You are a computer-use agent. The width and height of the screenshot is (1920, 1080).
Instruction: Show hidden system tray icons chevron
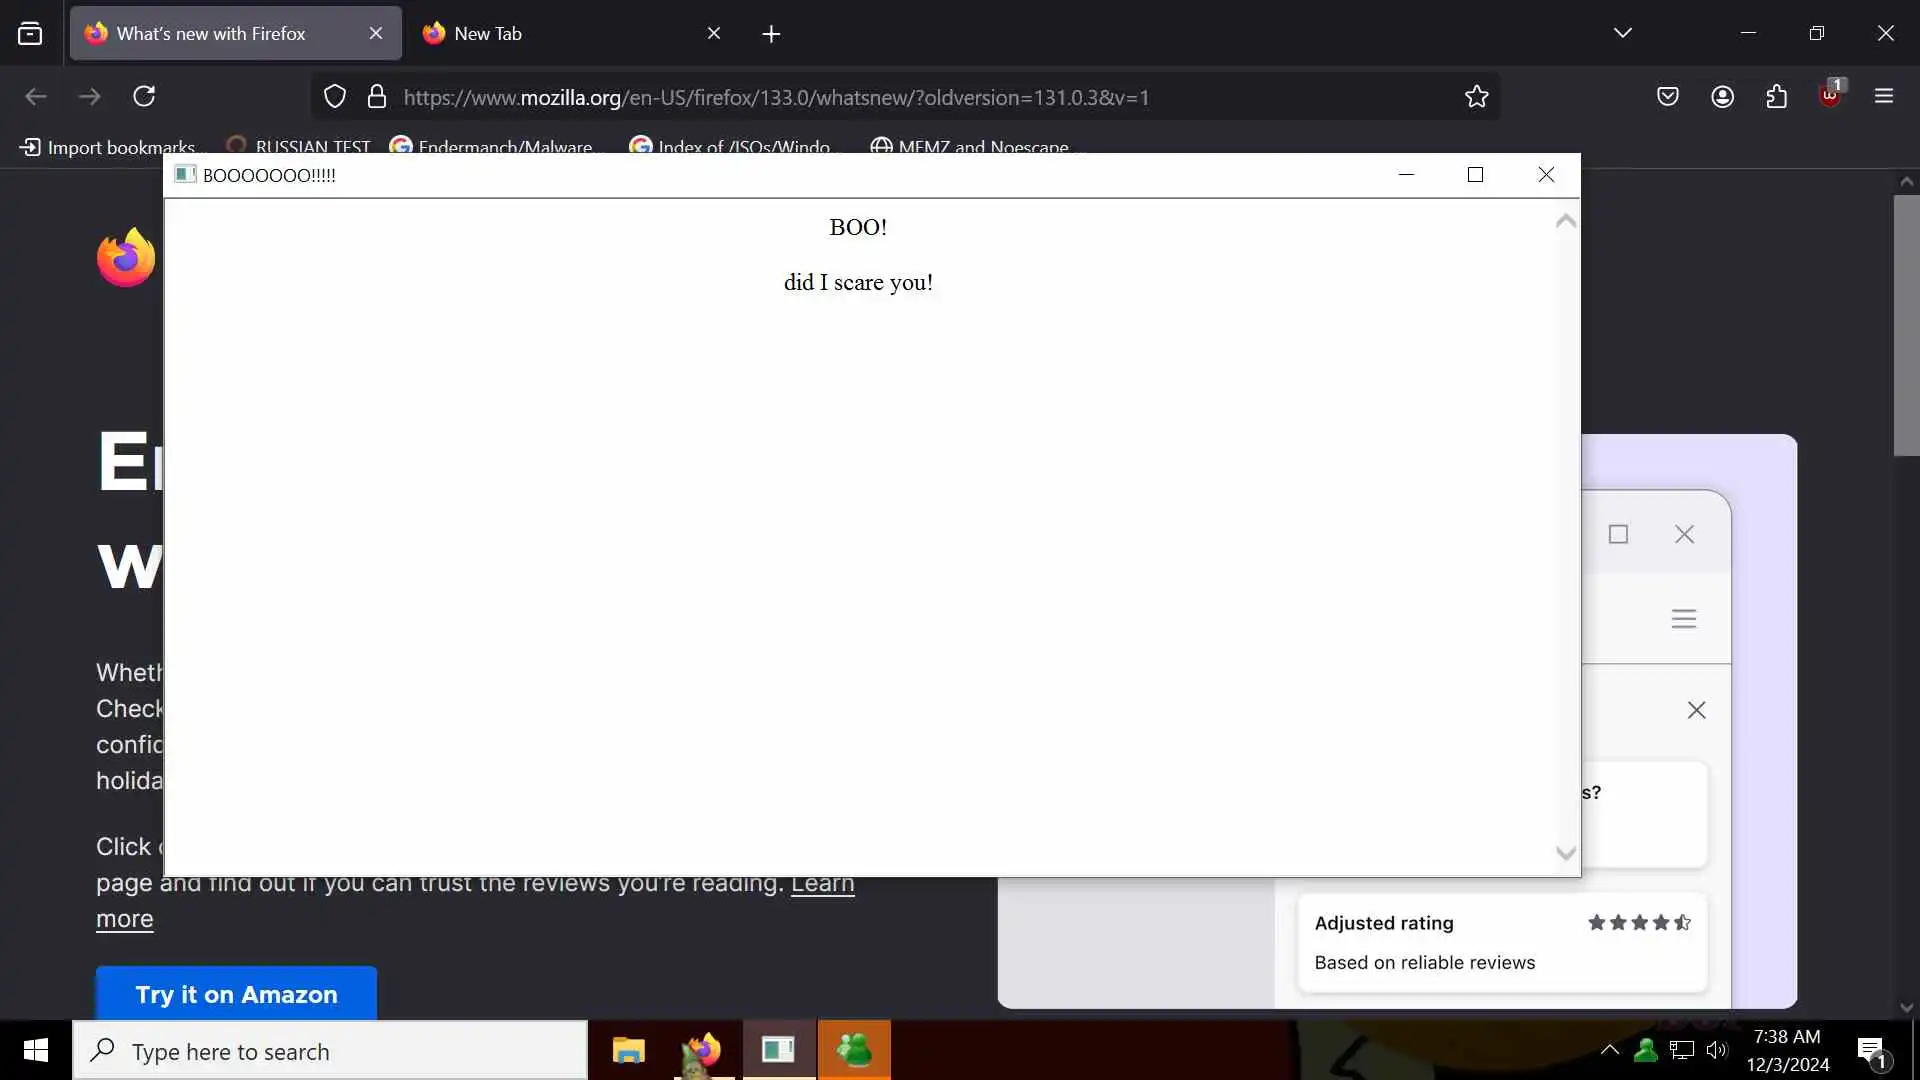(x=1609, y=1050)
